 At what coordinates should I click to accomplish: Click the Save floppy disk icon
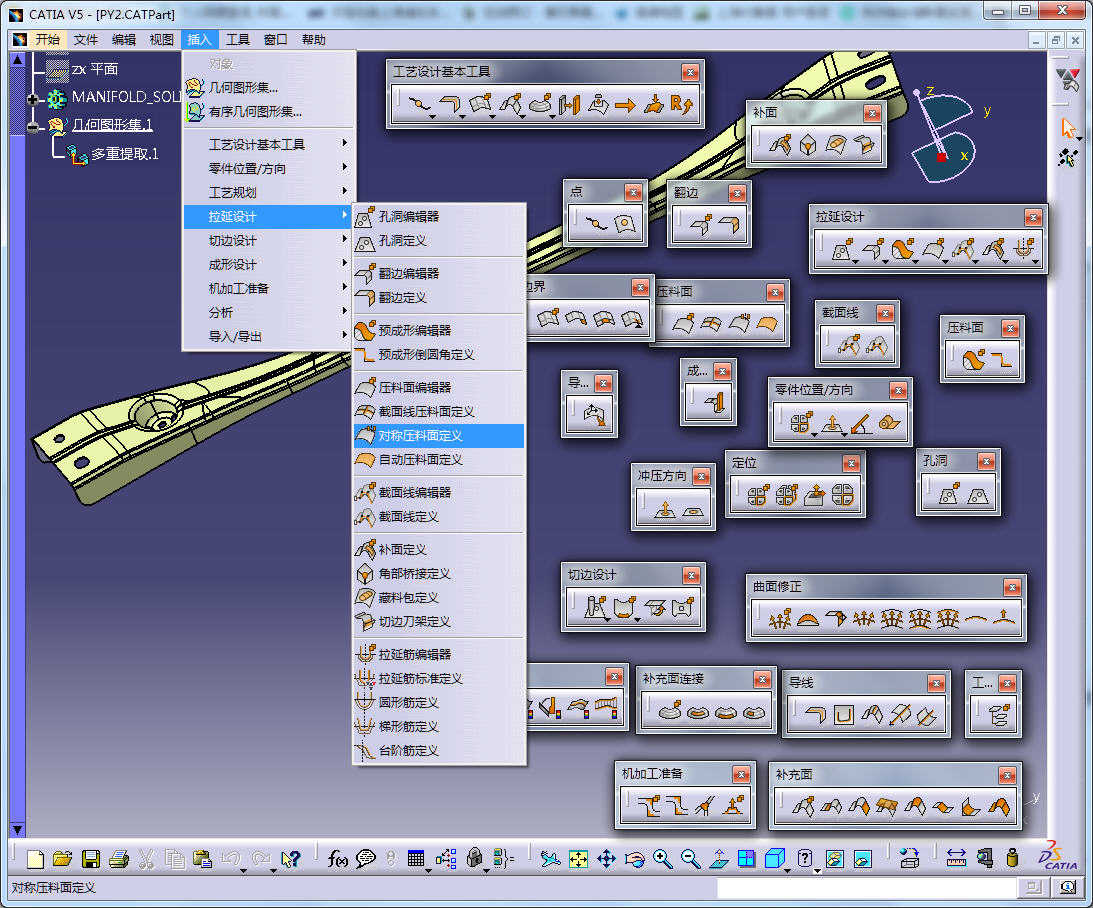click(91, 859)
